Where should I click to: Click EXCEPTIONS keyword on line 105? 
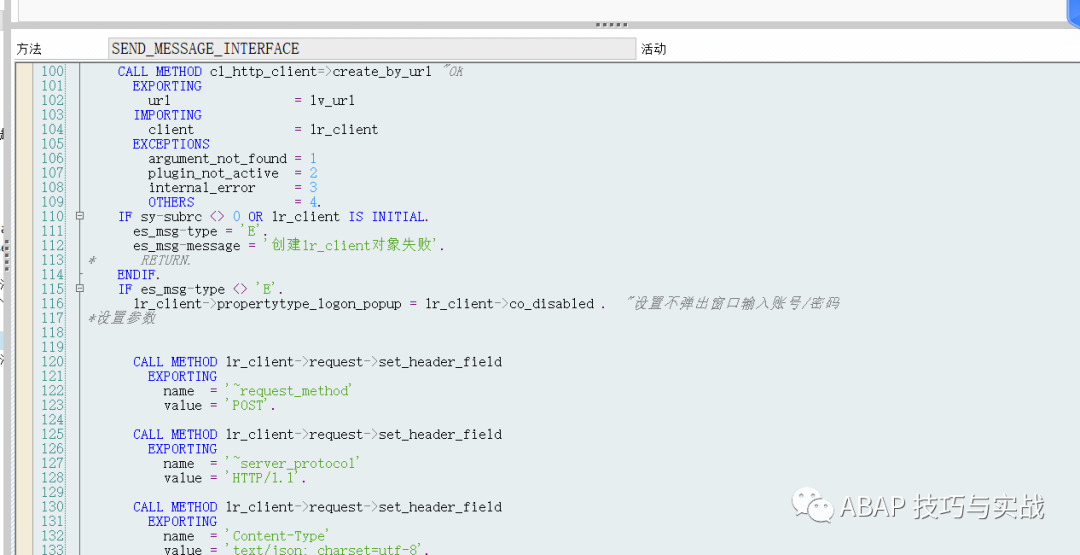(171, 144)
